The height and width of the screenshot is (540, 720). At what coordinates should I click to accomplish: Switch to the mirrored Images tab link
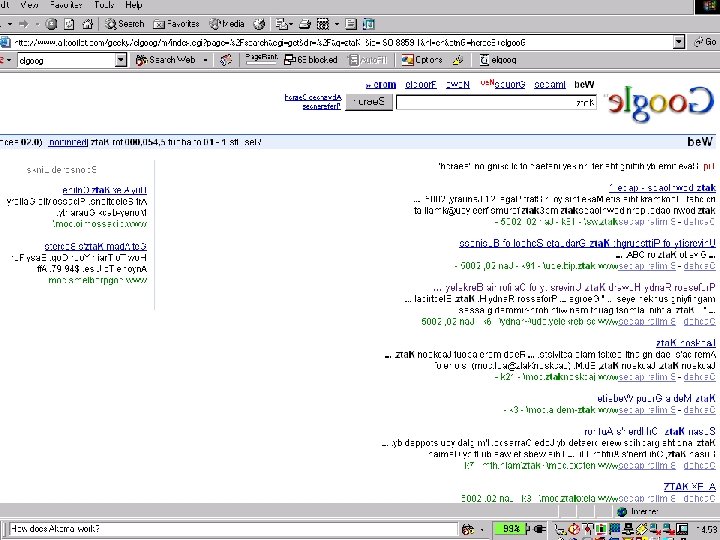550,84
